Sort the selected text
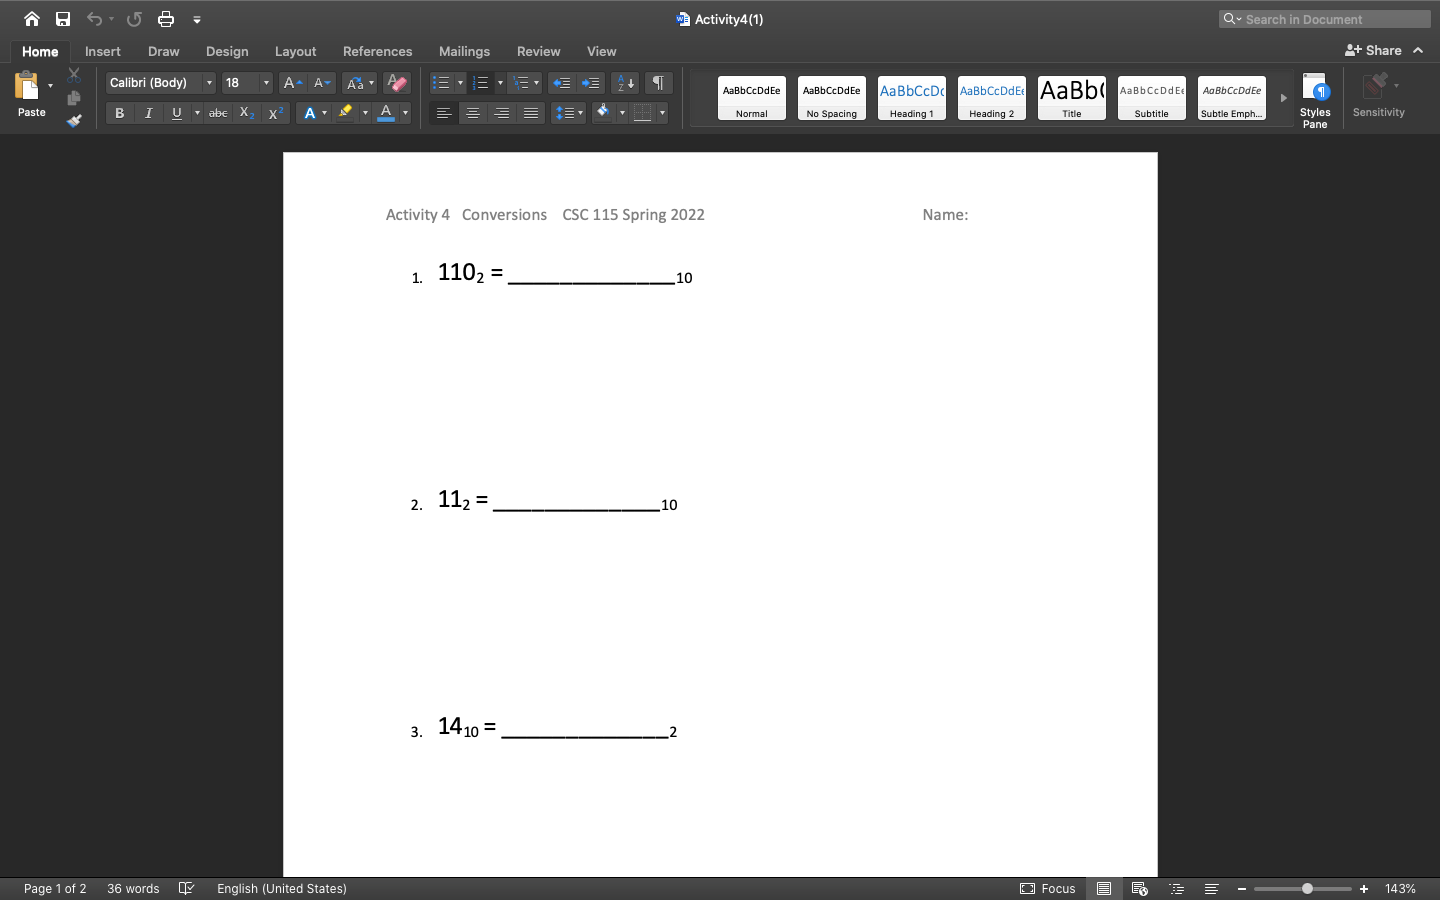 tap(625, 83)
